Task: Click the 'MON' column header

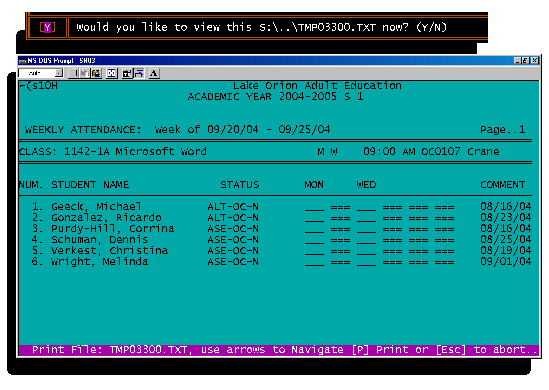Action: [x=314, y=185]
